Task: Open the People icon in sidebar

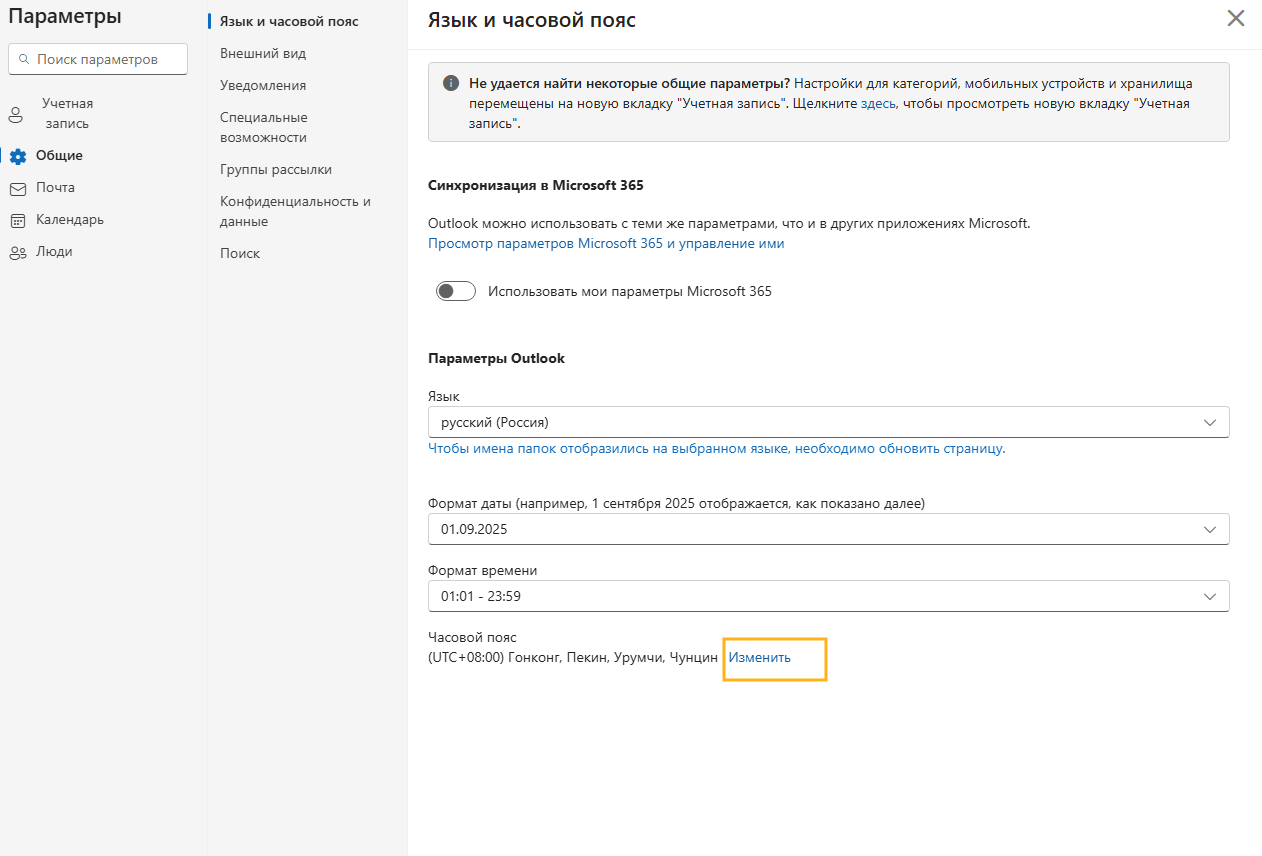Action: click(x=17, y=252)
